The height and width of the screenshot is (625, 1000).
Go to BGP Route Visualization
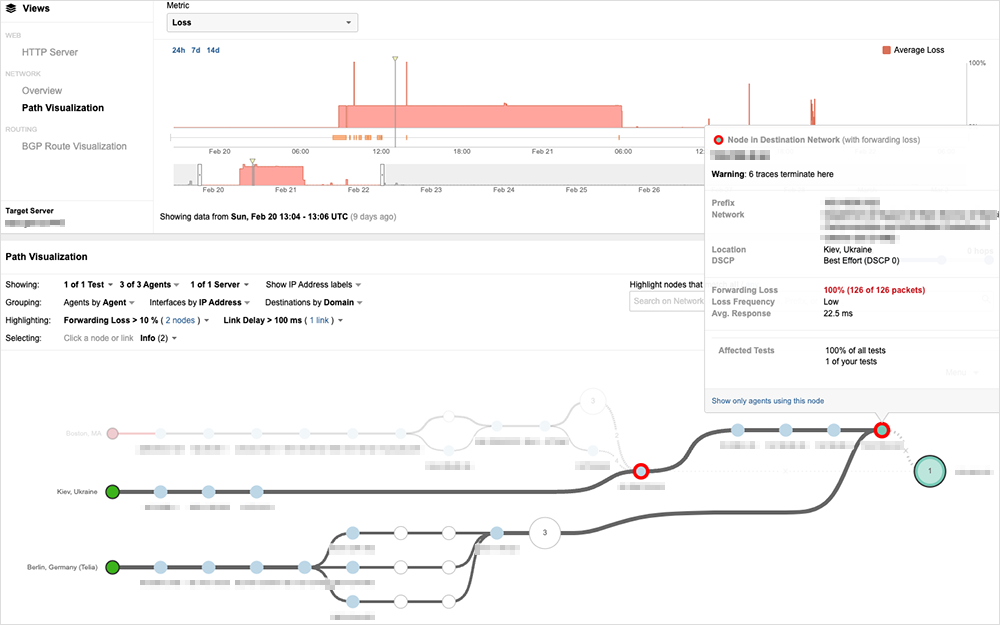(74, 146)
